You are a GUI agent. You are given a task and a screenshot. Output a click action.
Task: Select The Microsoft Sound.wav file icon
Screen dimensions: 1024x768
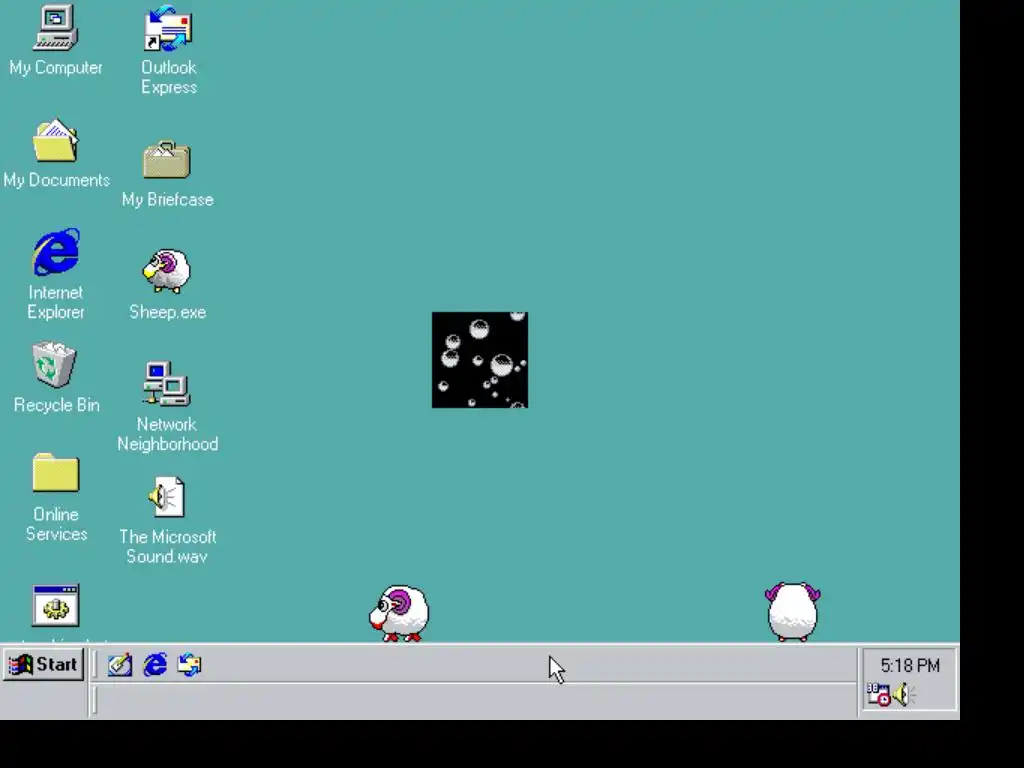[x=167, y=497]
